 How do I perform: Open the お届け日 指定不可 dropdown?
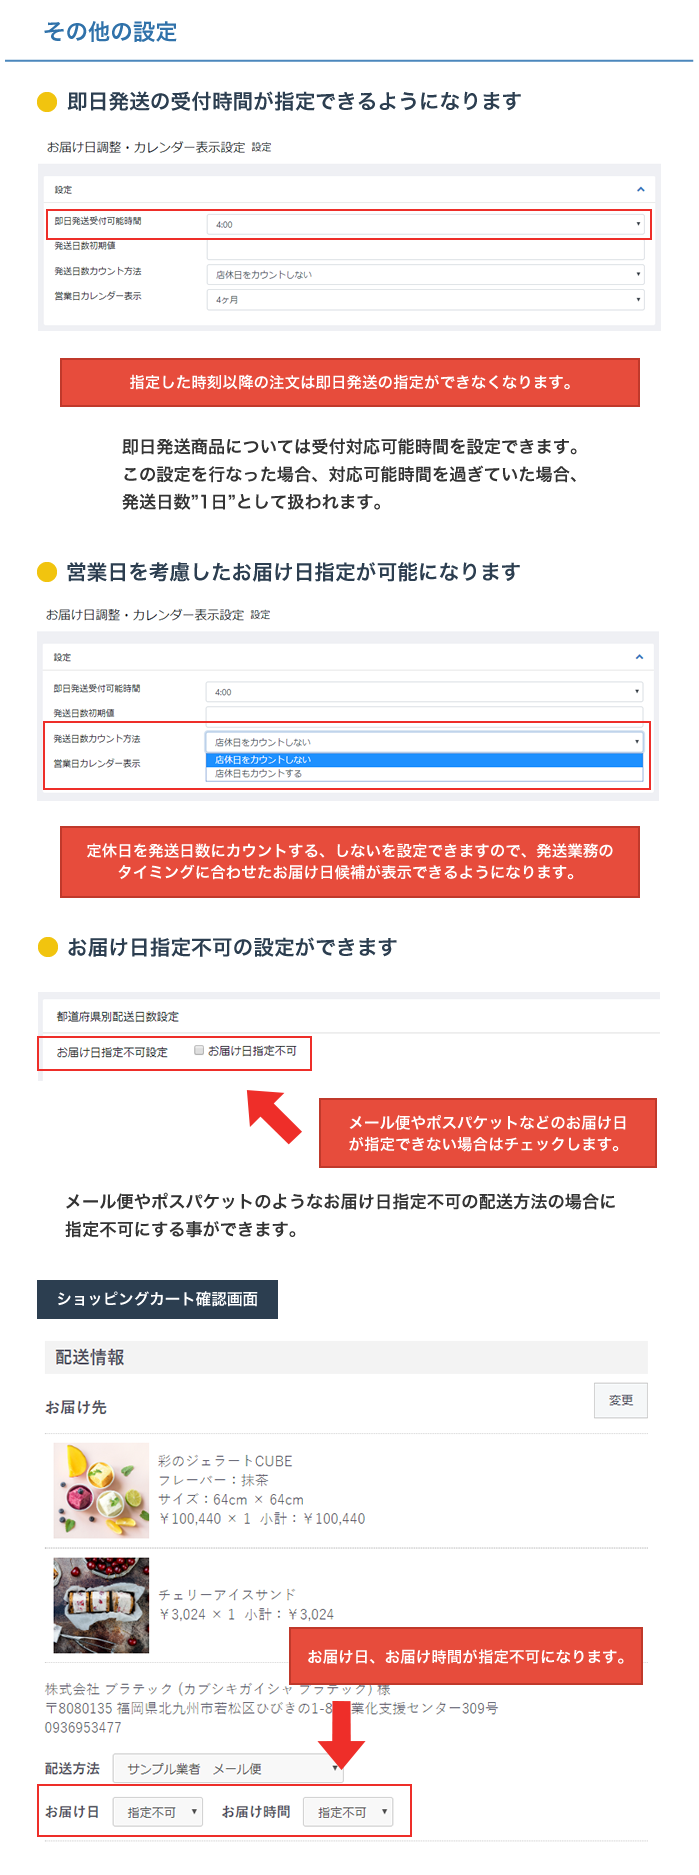pos(158,1811)
